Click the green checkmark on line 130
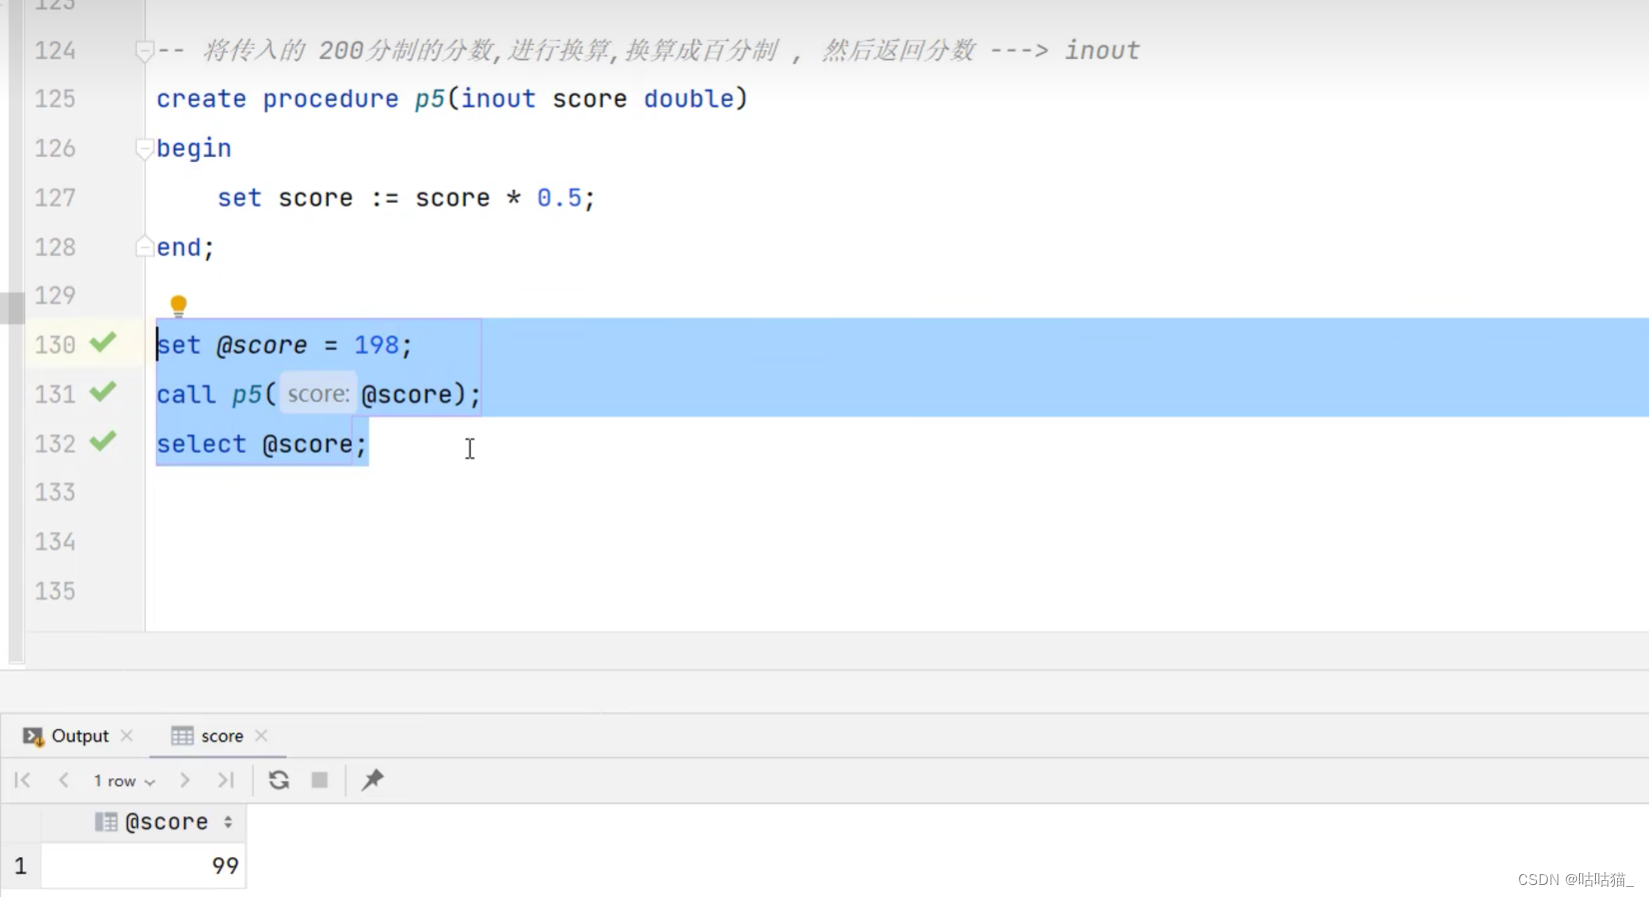1649x897 pixels. click(x=103, y=343)
